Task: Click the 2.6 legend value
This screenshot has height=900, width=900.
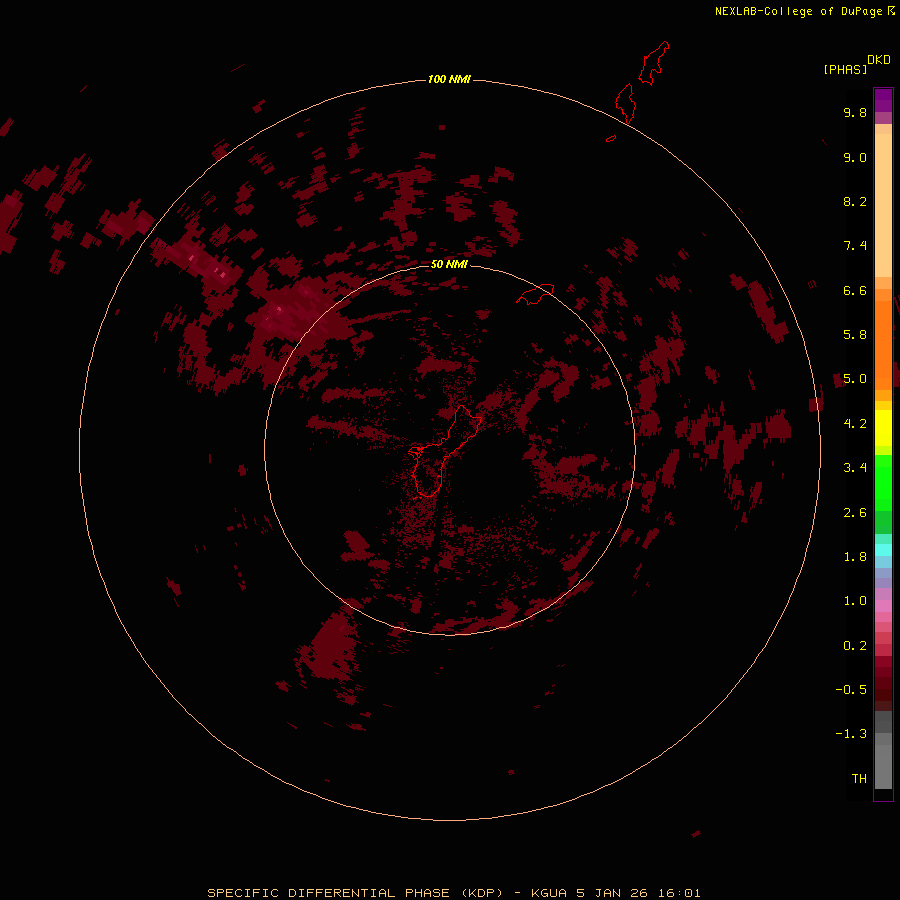Action: click(855, 513)
